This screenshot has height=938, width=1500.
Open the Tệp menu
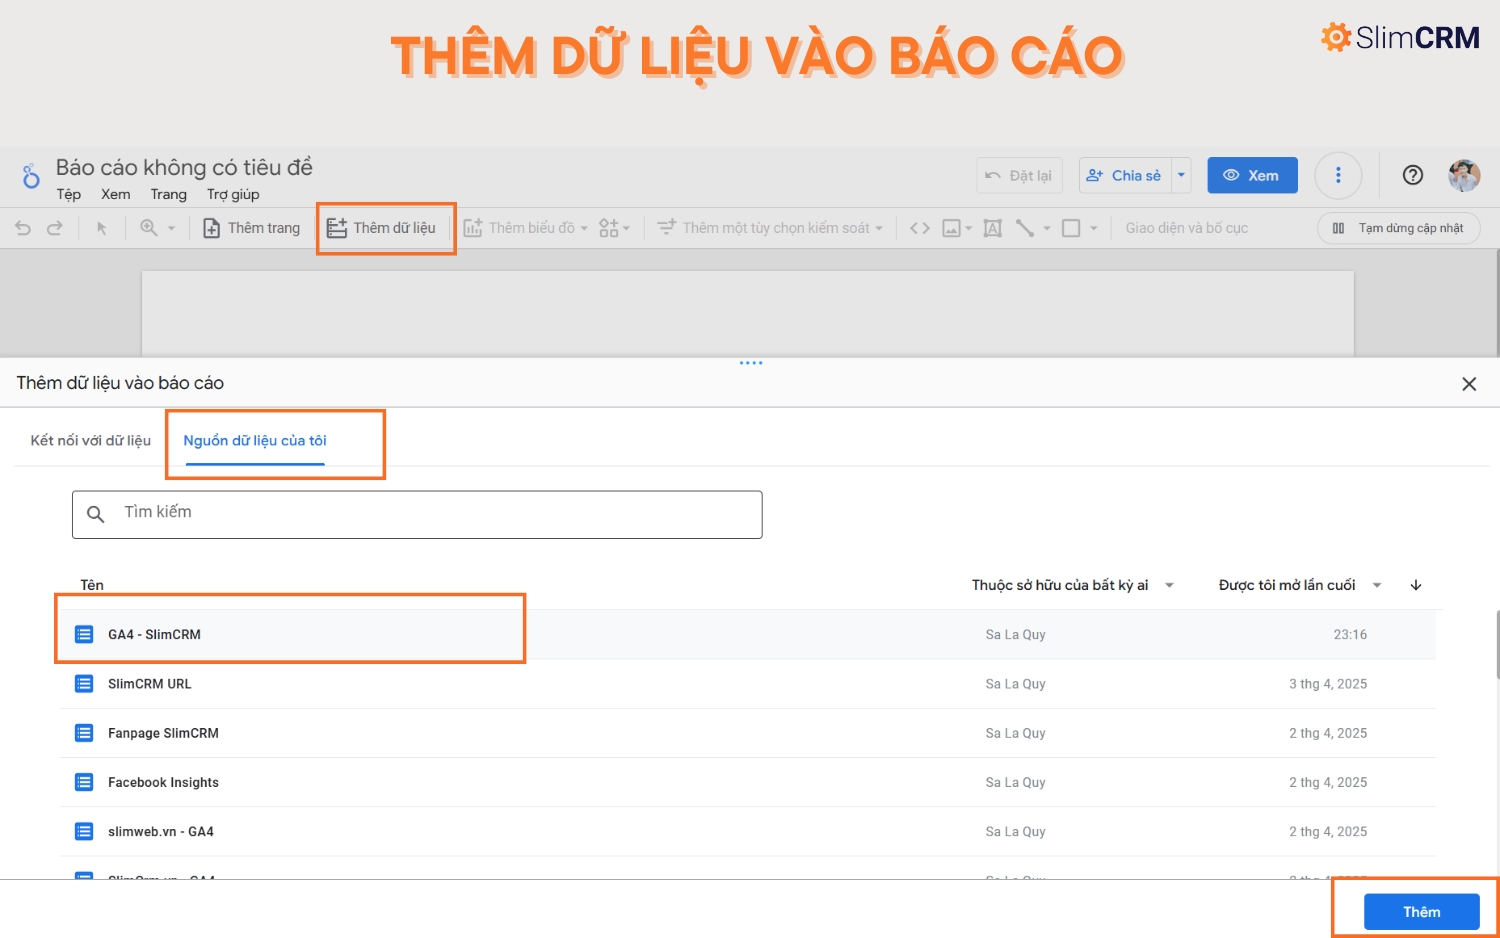point(68,194)
